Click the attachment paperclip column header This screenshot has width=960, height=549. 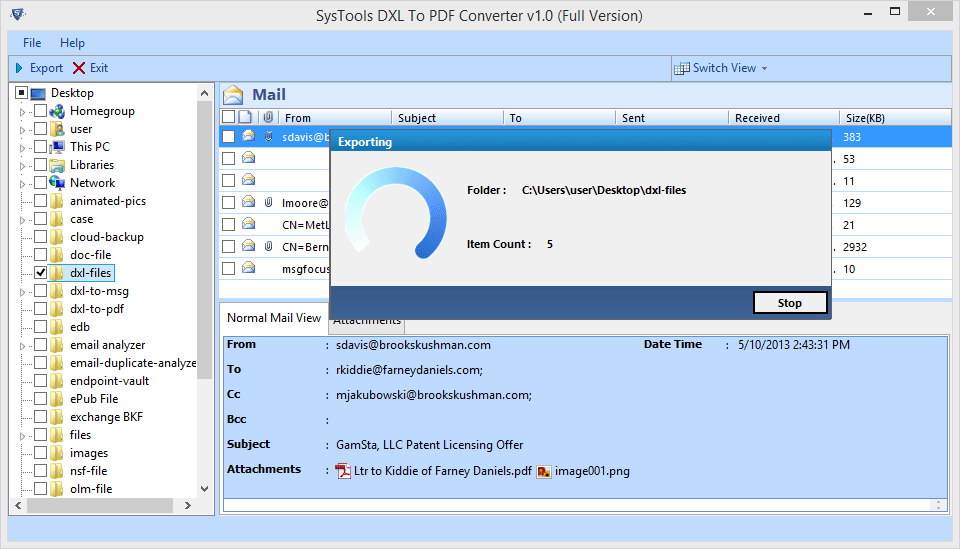268,117
